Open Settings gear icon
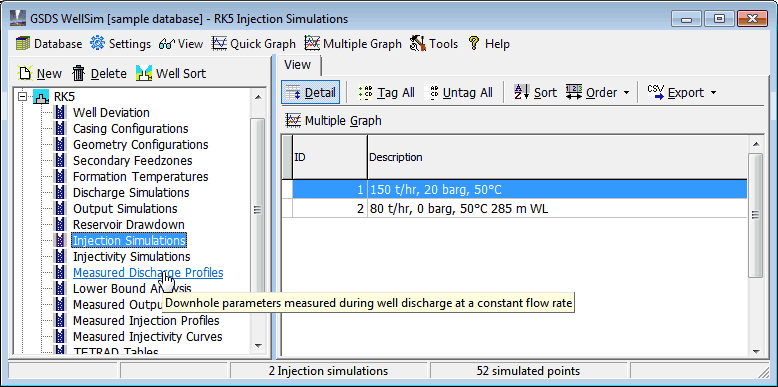This screenshot has height=387, width=778. tap(97, 44)
